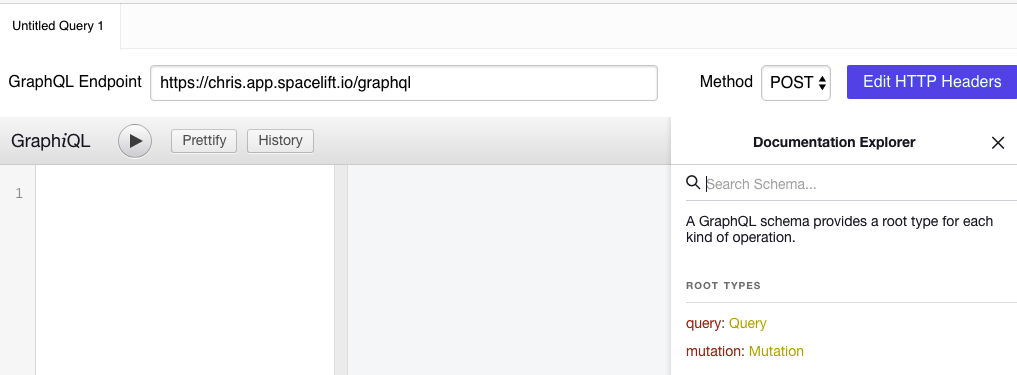Open the query History panel
This screenshot has width=1017, height=375.
pos(280,141)
